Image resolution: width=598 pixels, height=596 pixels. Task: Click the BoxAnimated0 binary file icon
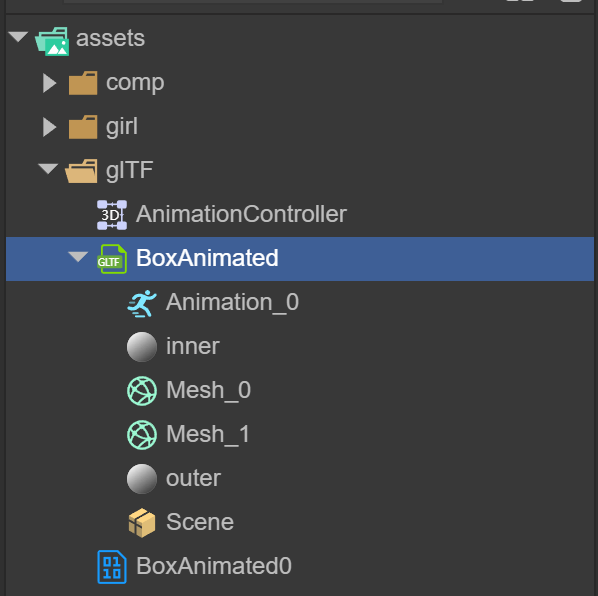point(111,567)
